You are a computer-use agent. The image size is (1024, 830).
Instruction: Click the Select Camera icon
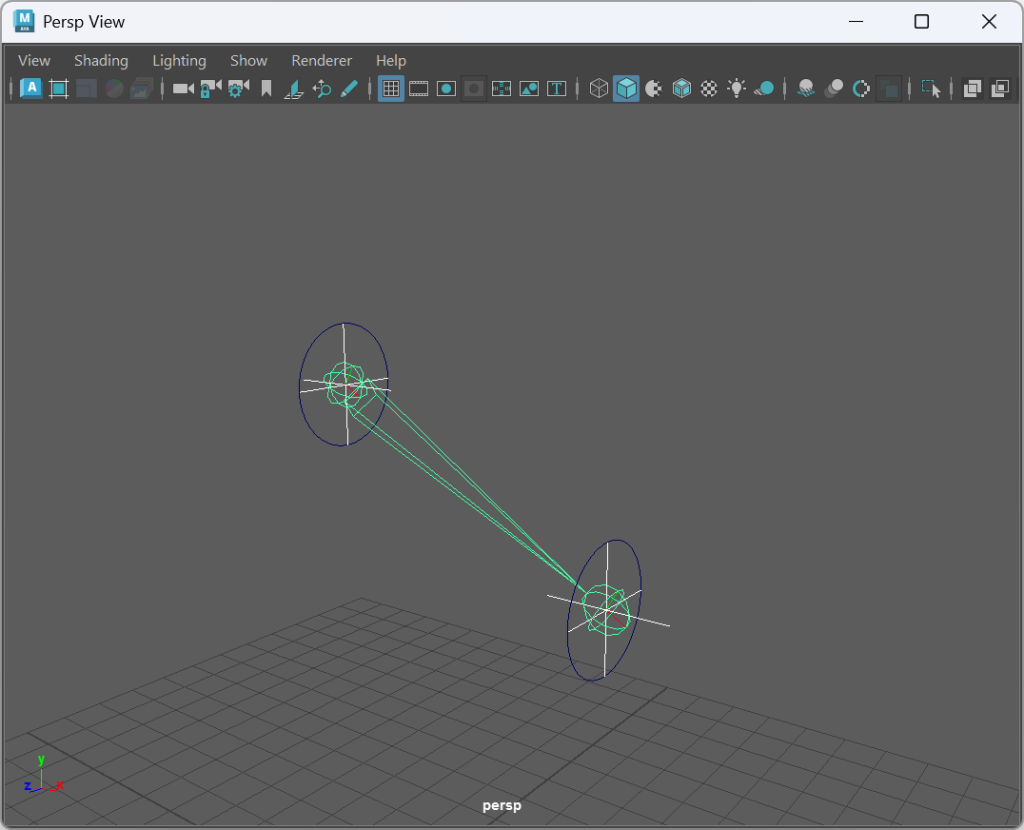(183, 89)
